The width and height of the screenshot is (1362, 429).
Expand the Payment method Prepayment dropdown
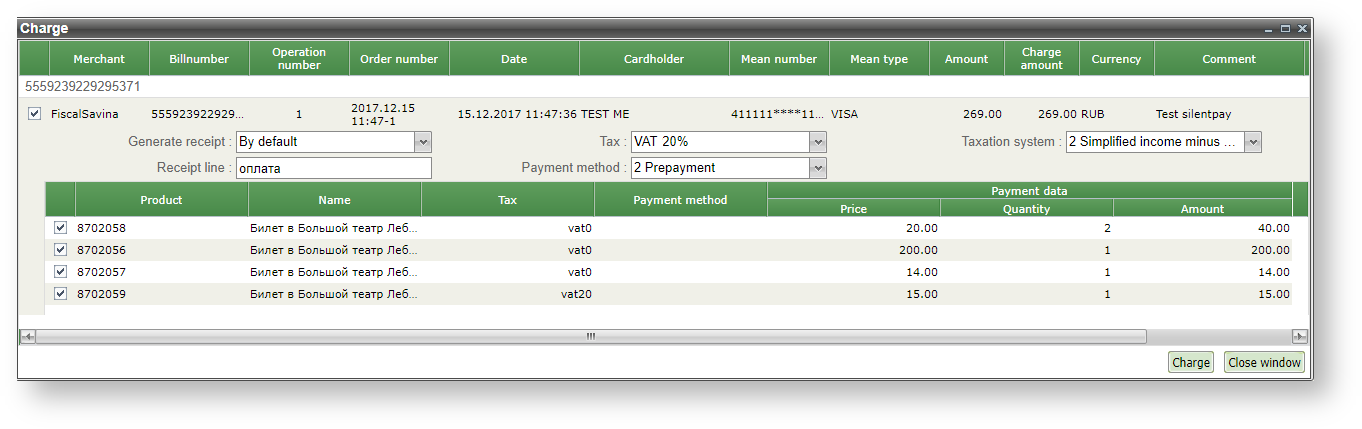click(x=818, y=168)
